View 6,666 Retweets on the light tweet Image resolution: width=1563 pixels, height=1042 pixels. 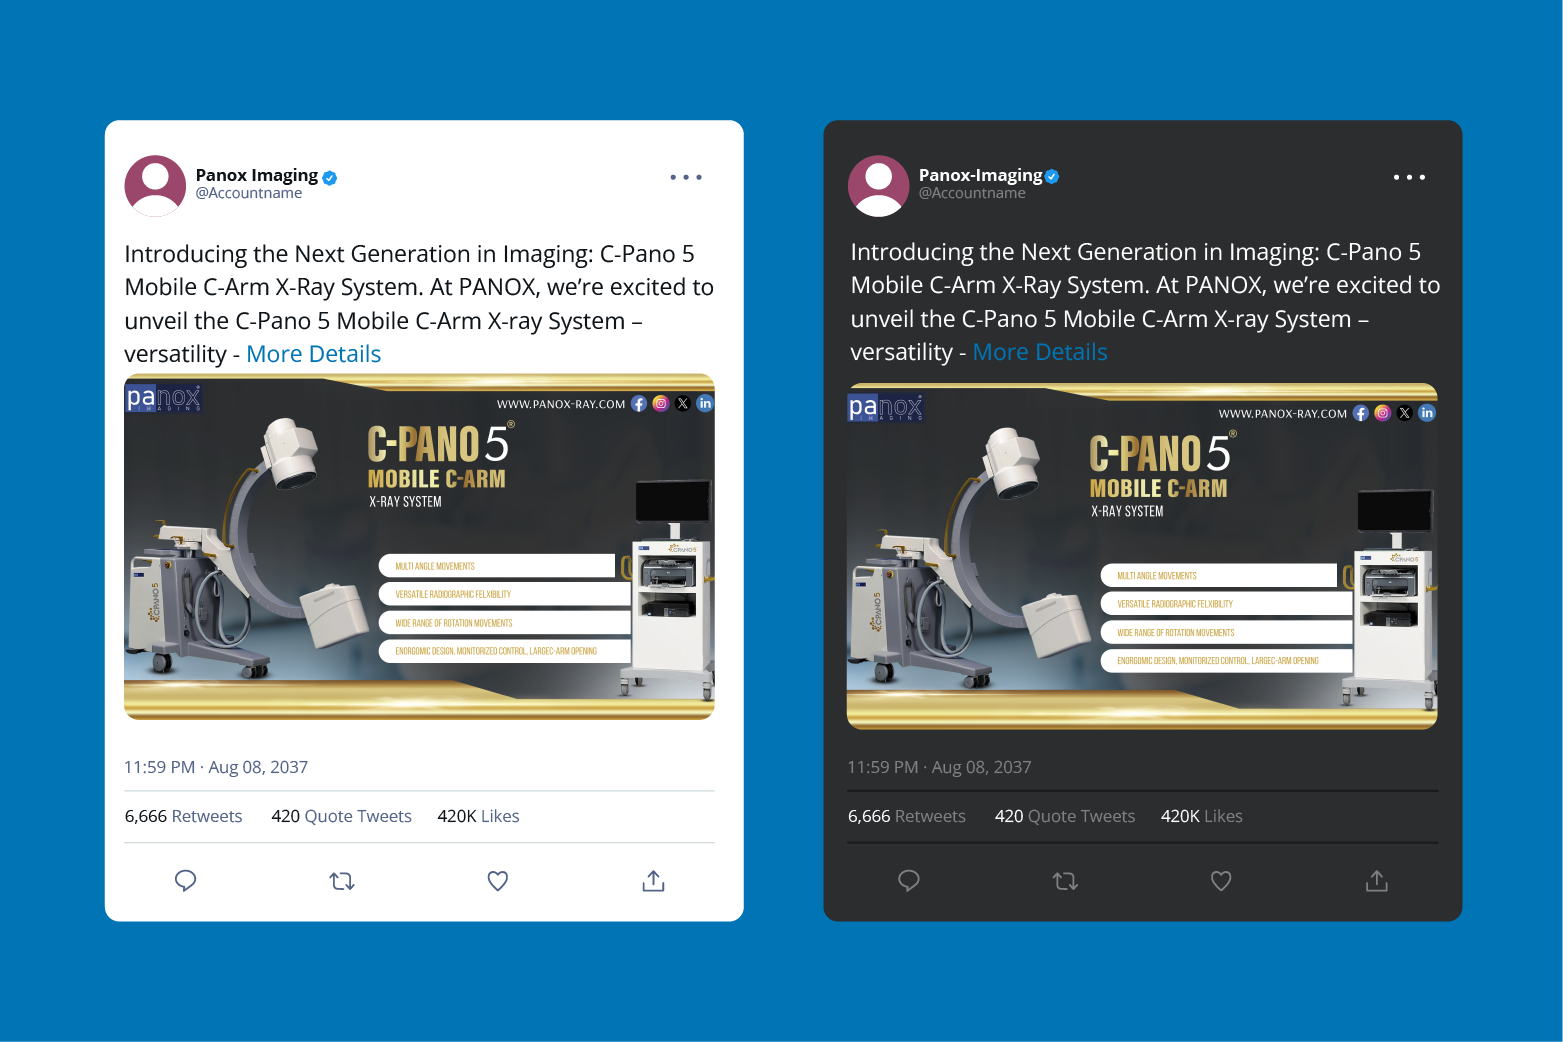coord(183,816)
